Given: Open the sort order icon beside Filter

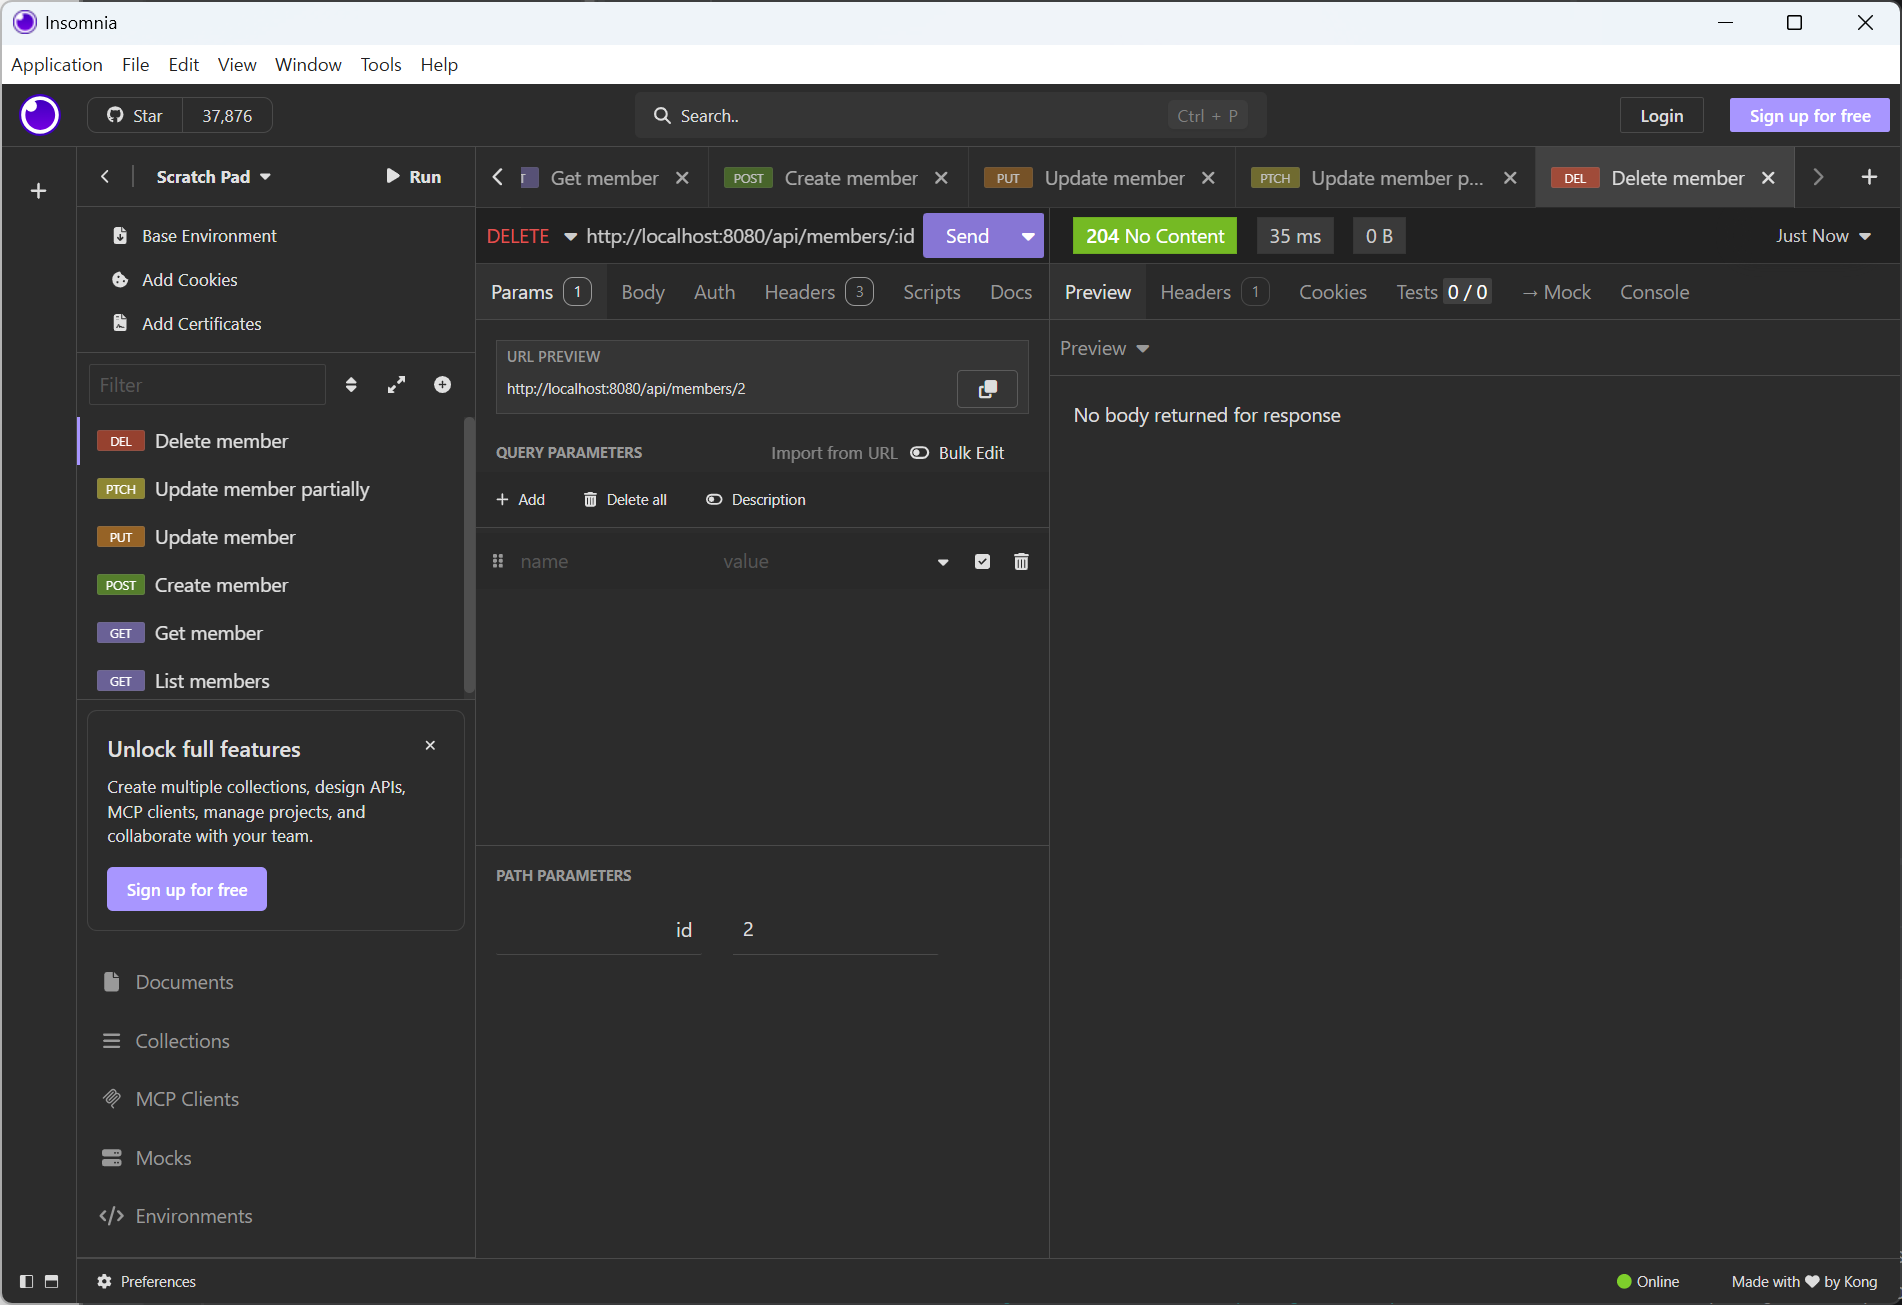Looking at the screenshot, I should [351, 385].
